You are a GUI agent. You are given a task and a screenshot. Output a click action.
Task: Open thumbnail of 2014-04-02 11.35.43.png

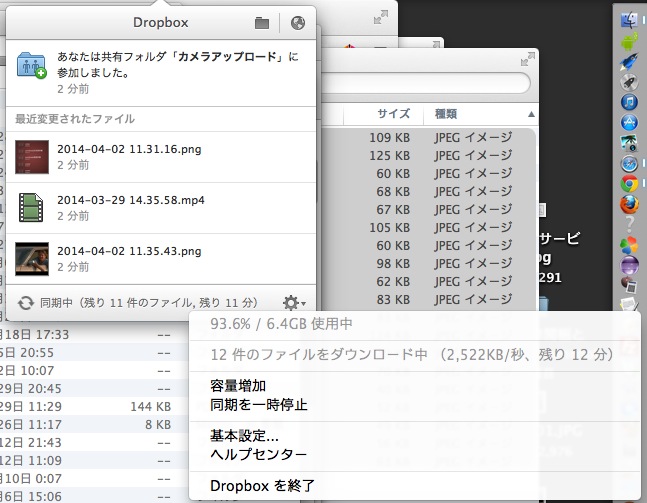click(x=32, y=259)
